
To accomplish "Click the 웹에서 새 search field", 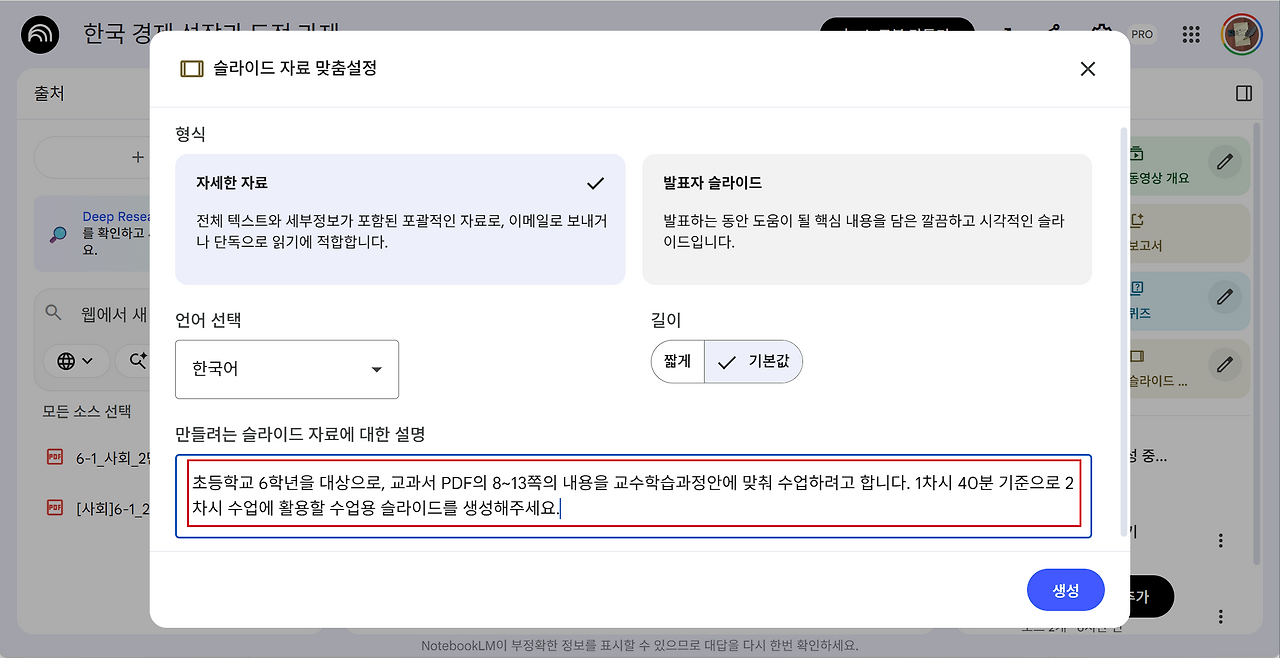I will pyautogui.click(x=114, y=314).
